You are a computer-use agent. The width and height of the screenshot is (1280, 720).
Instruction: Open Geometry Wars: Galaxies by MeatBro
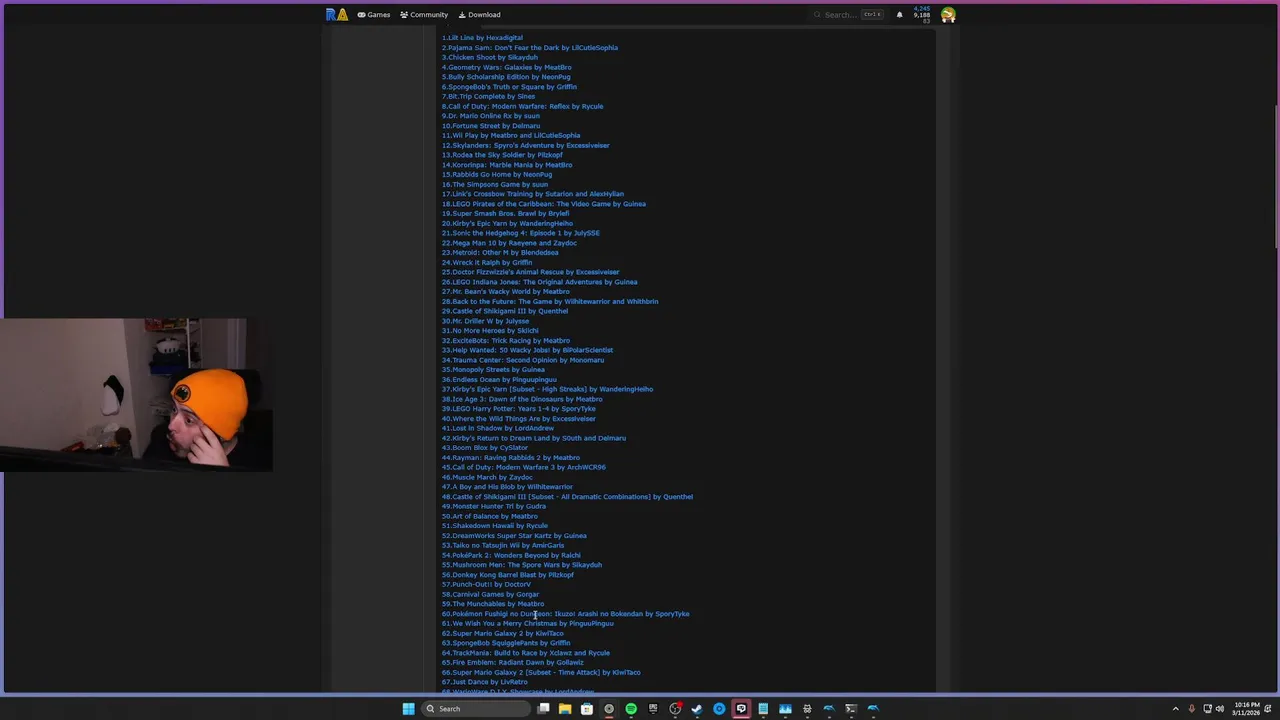[x=507, y=67]
